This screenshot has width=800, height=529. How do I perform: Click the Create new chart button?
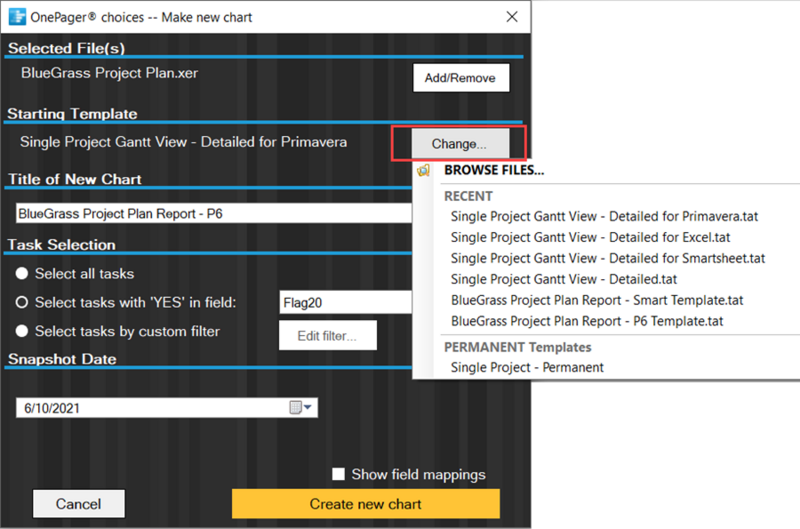tap(366, 504)
